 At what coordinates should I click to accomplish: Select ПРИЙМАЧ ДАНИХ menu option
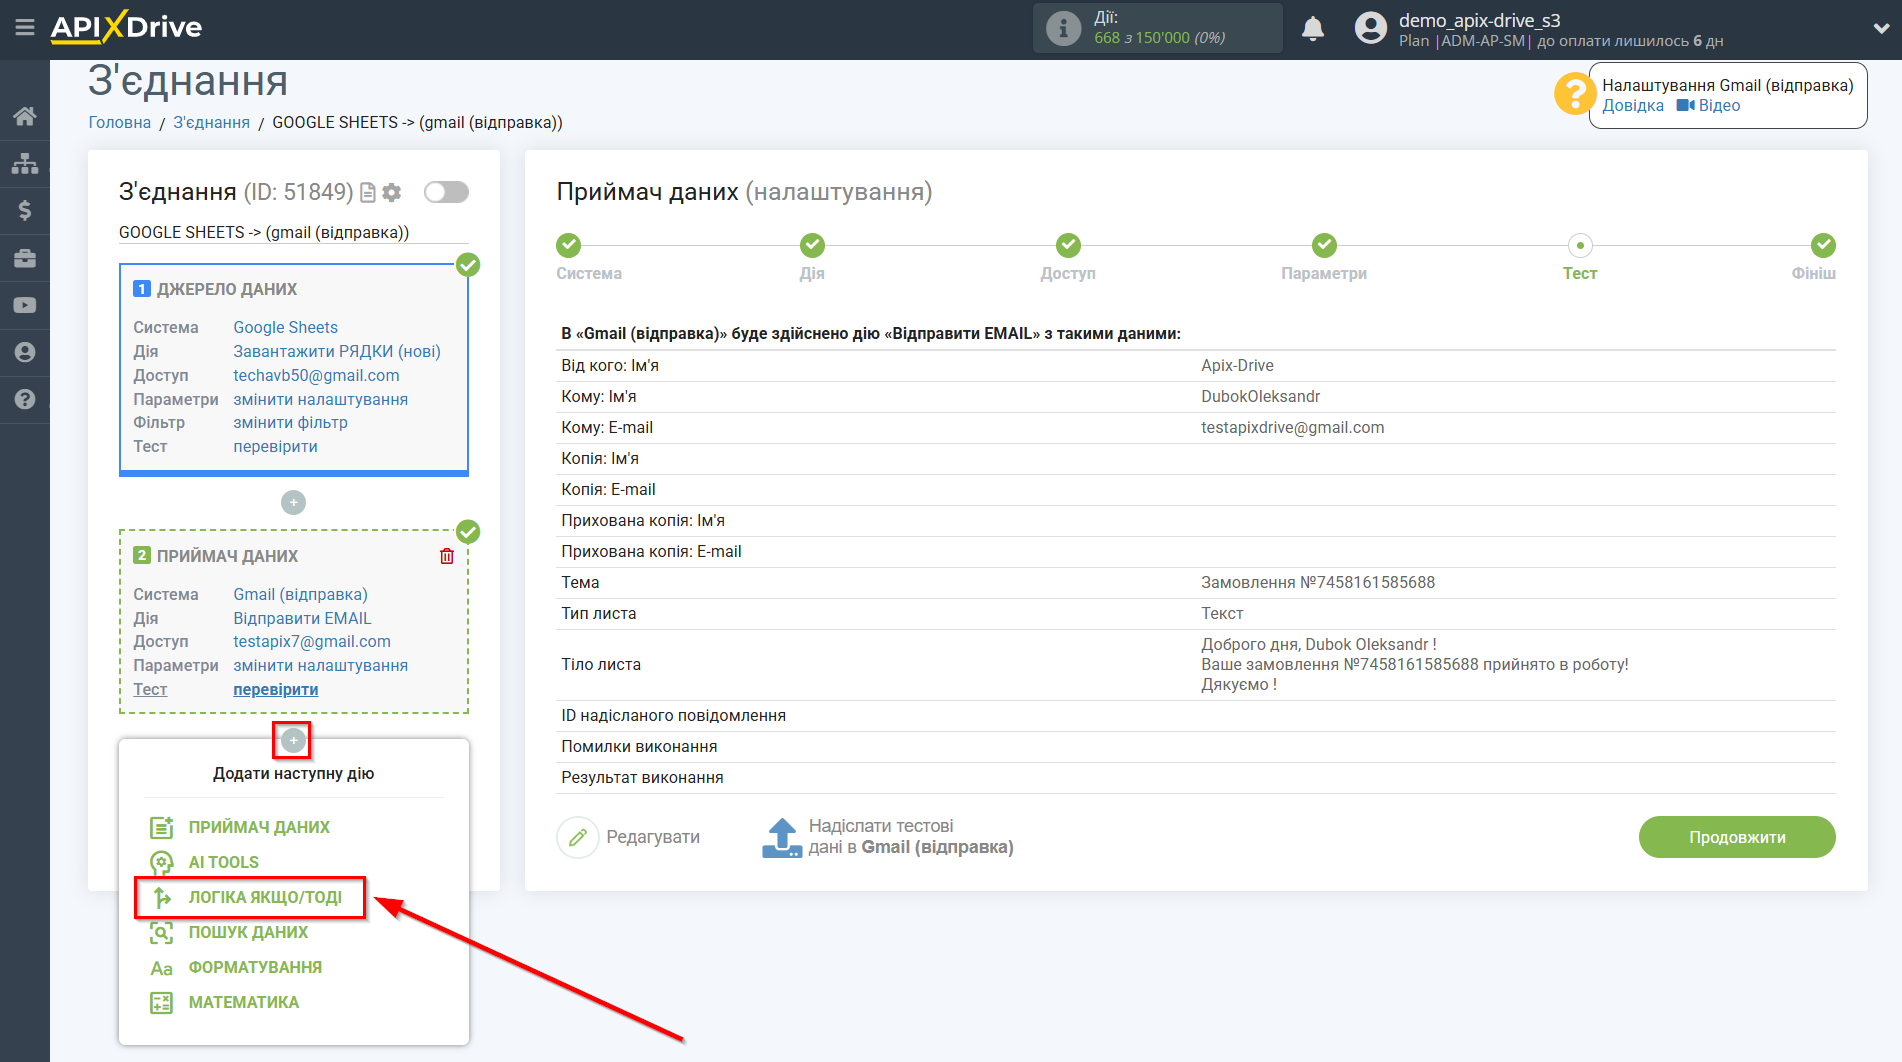(x=240, y=827)
